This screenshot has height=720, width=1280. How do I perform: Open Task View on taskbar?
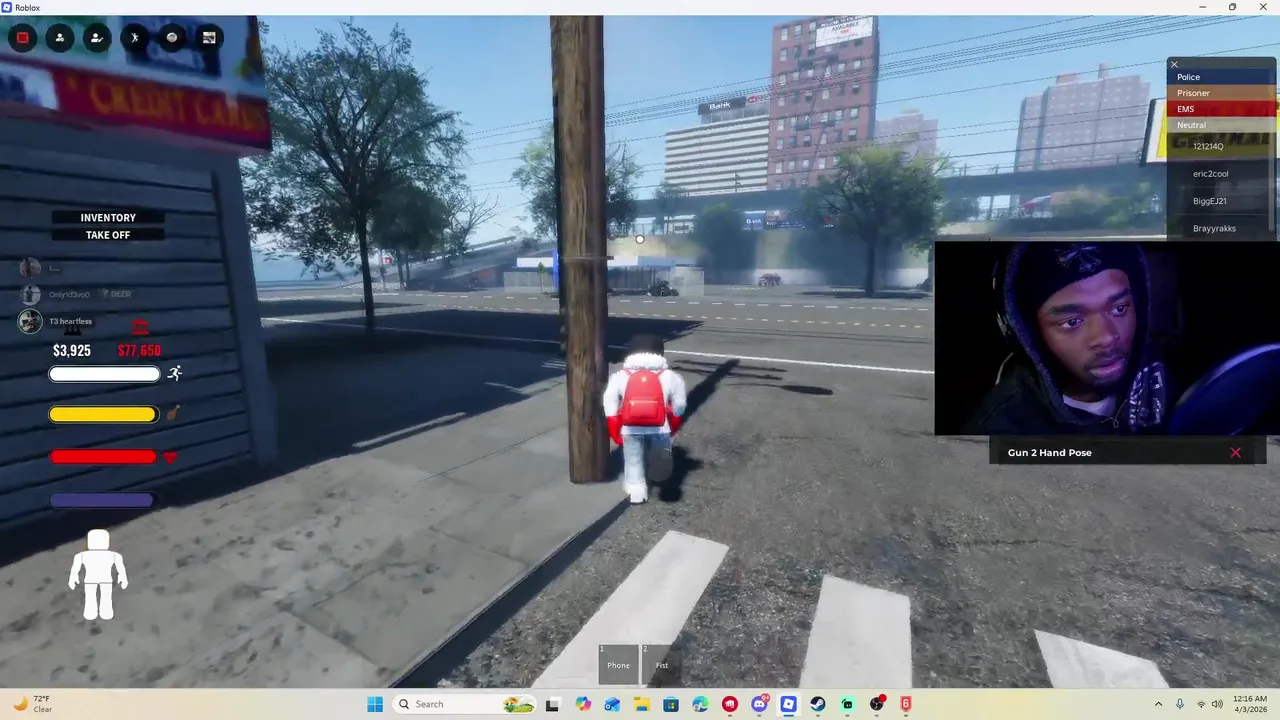point(552,704)
